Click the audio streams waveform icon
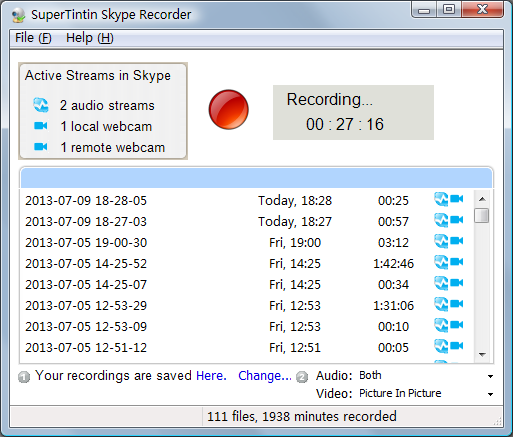Viewport: 513px width, 437px height. pyautogui.click(x=41, y=105)
